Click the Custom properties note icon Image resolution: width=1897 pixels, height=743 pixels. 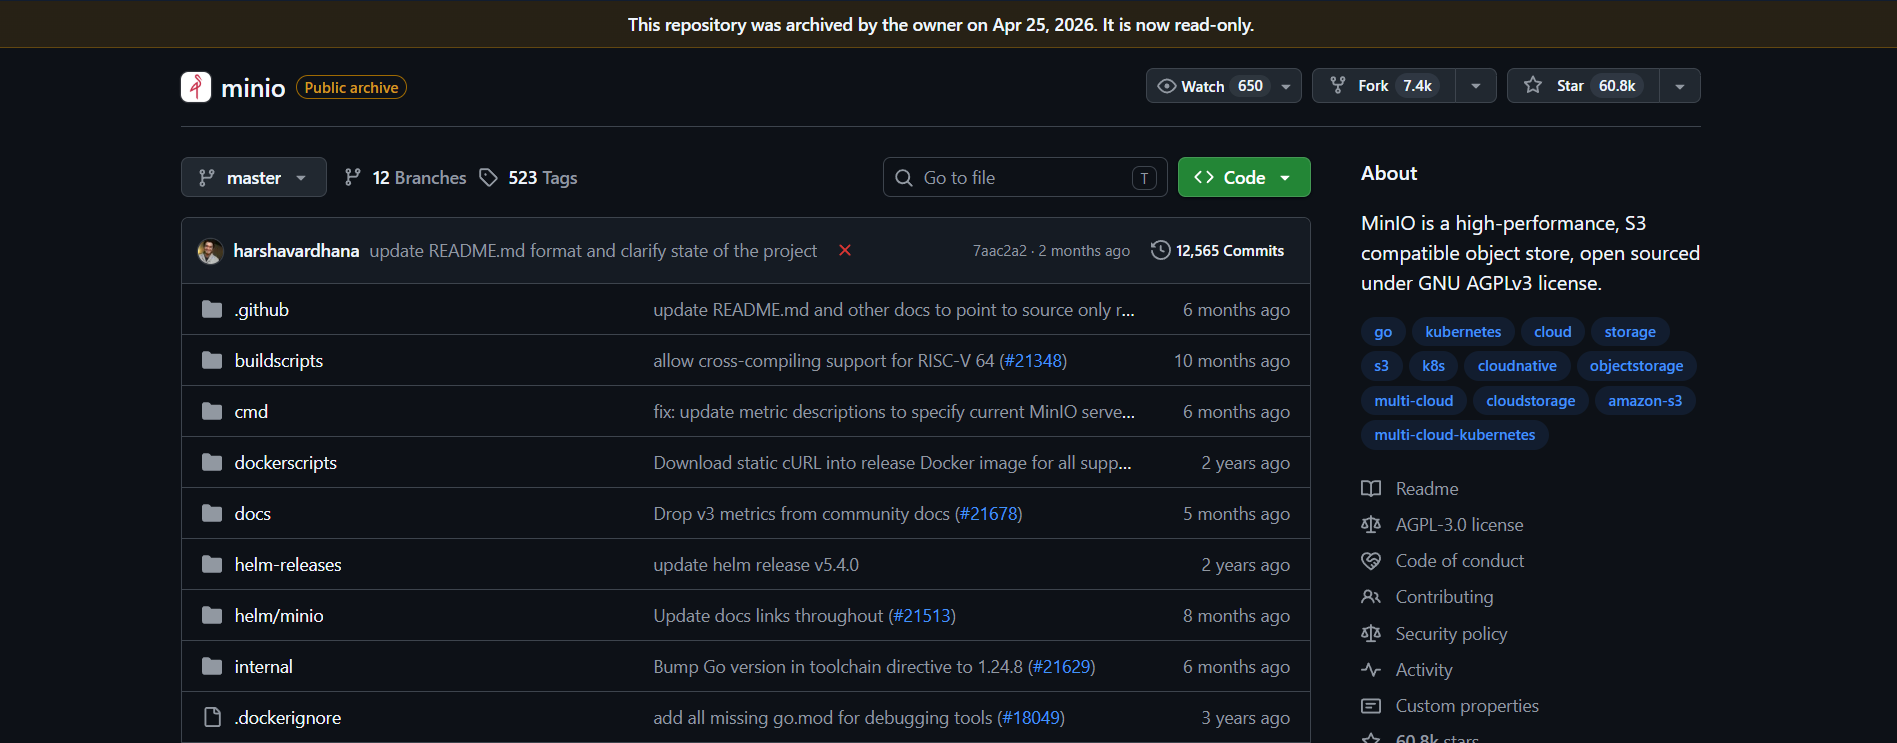(x=1371, y=706)
